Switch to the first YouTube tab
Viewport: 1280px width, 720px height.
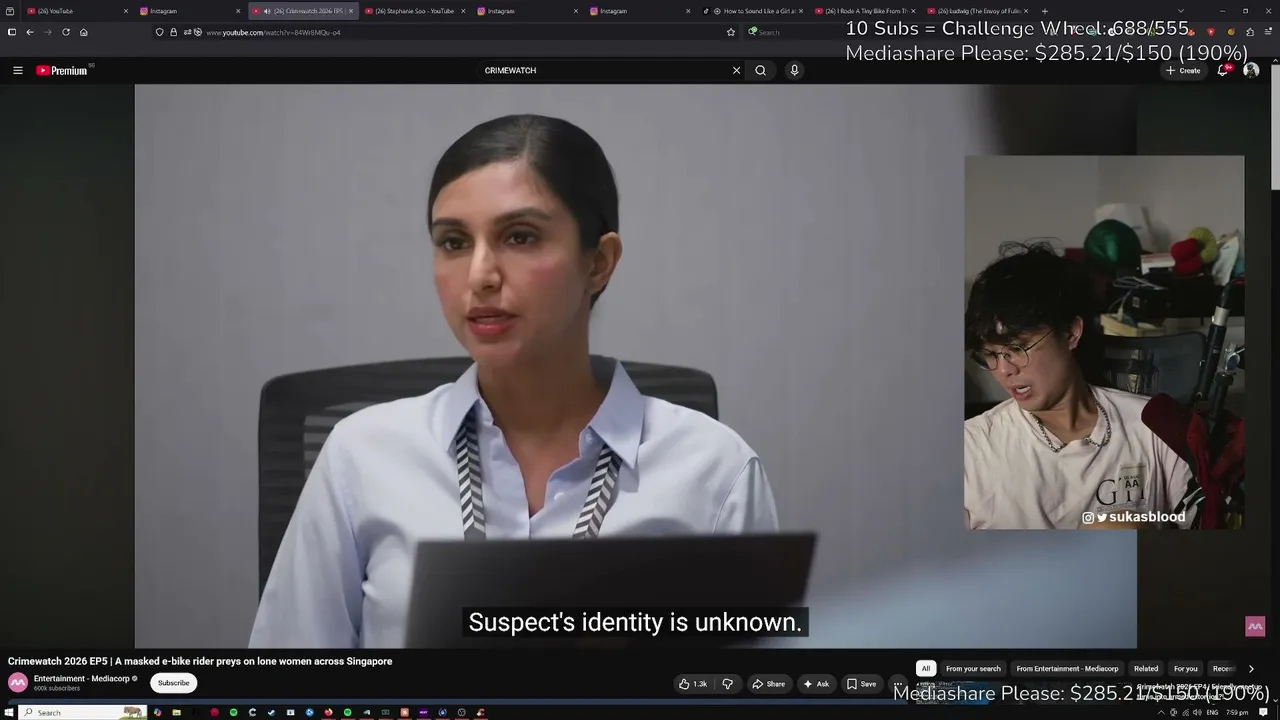(78, 11)
